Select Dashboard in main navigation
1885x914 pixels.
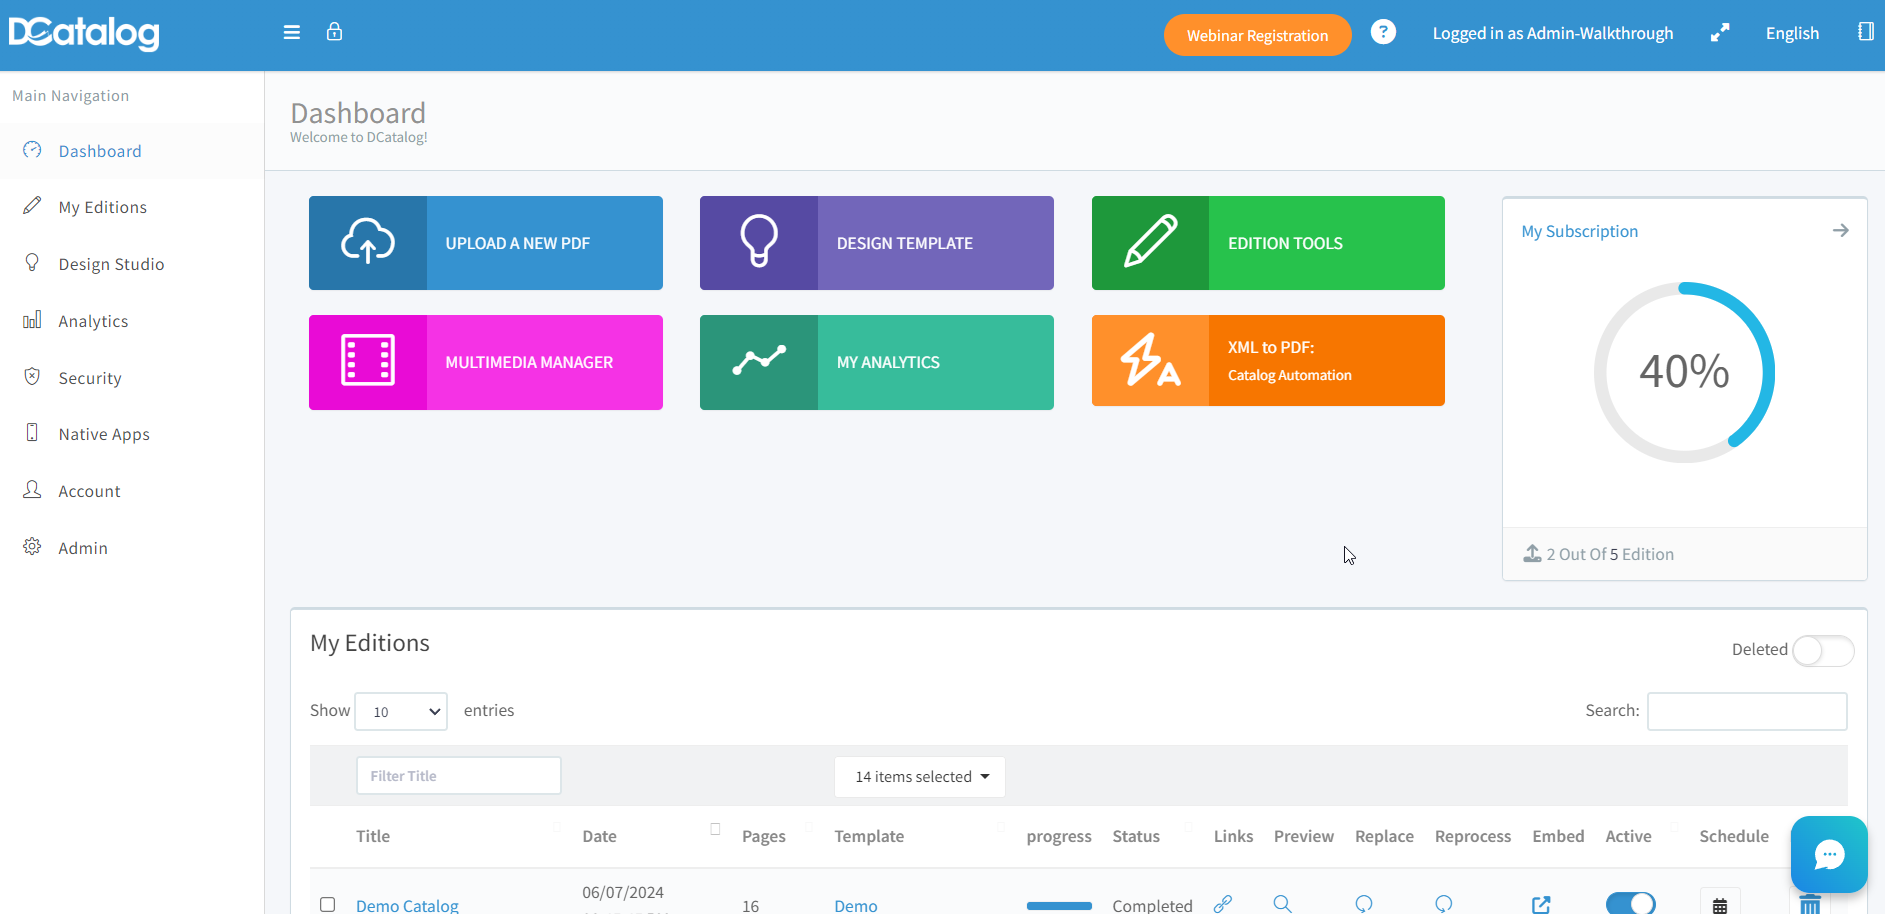pyautogui.click(x=100, y=151)
